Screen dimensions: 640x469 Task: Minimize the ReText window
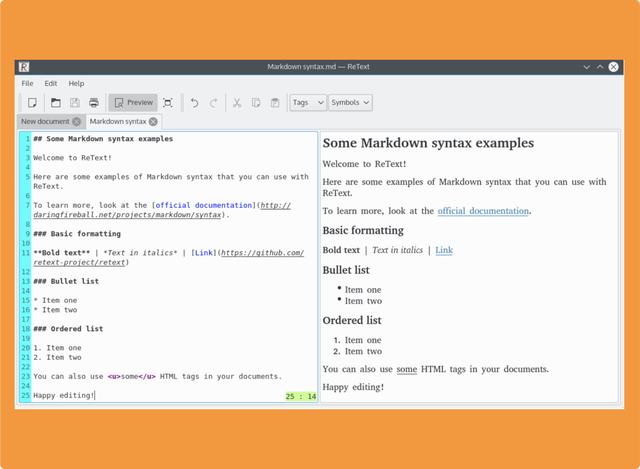tap(587, 67)
